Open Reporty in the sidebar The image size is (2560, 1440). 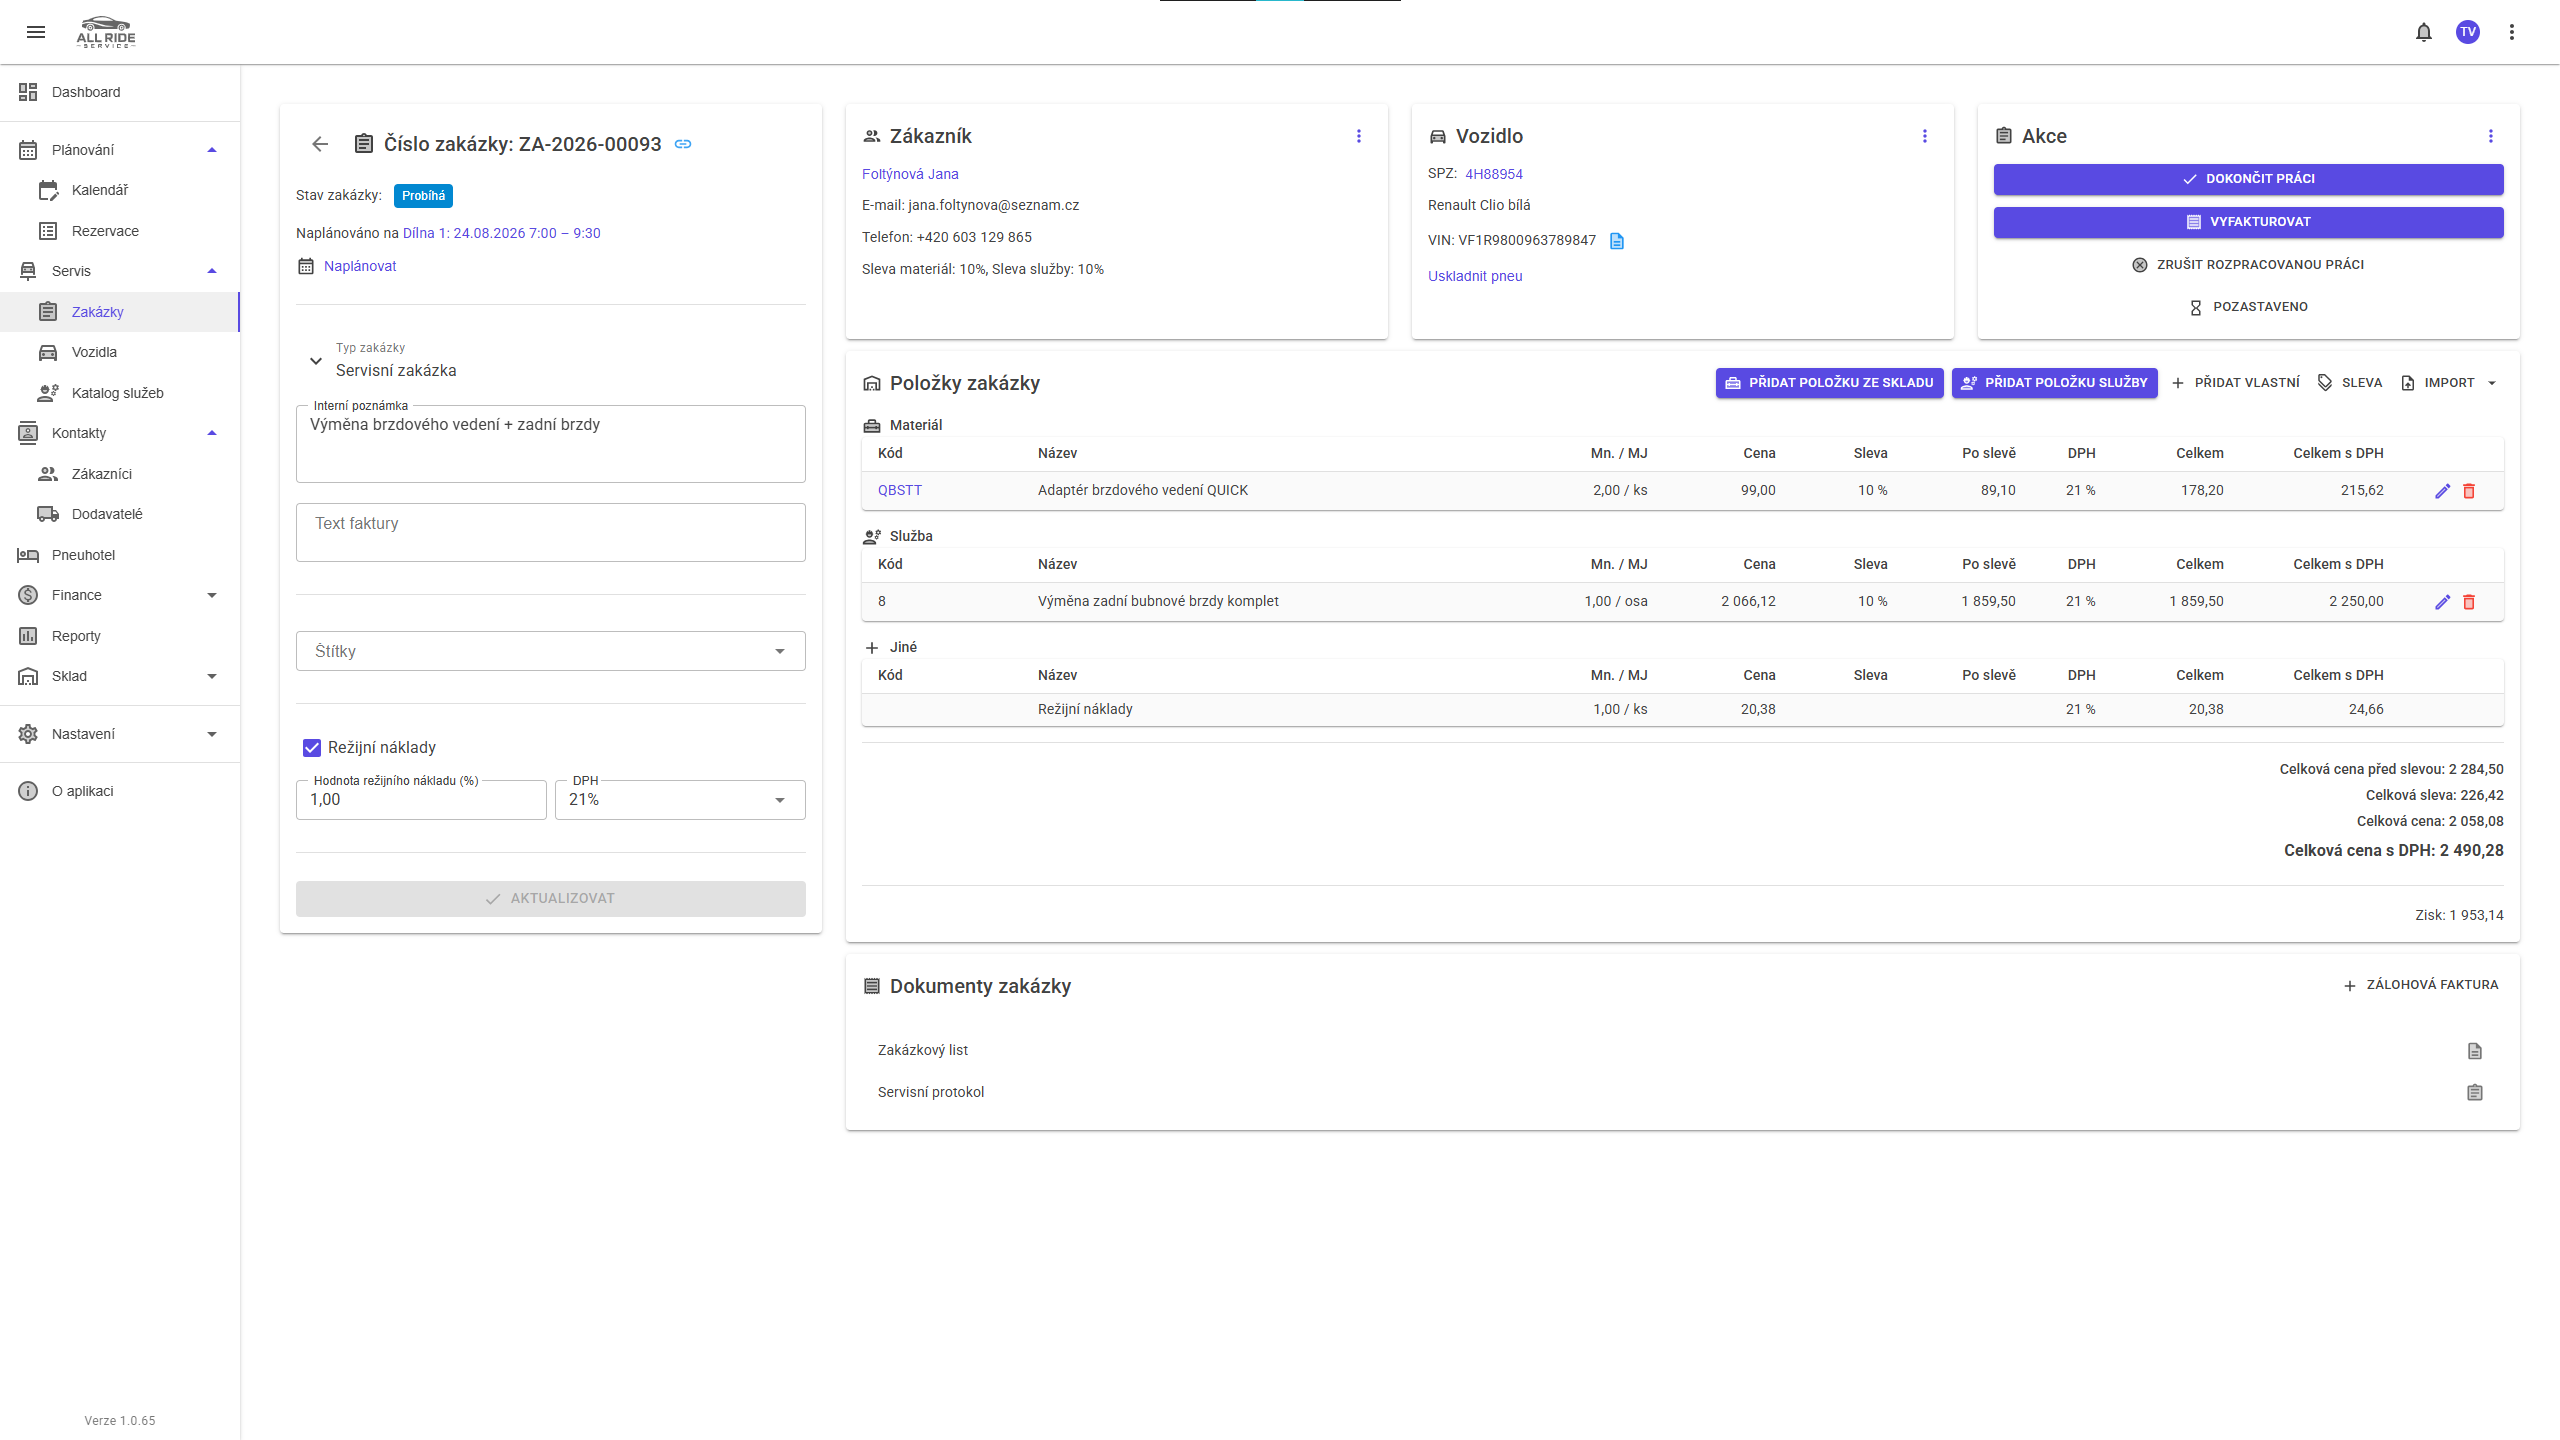[120, 636]
